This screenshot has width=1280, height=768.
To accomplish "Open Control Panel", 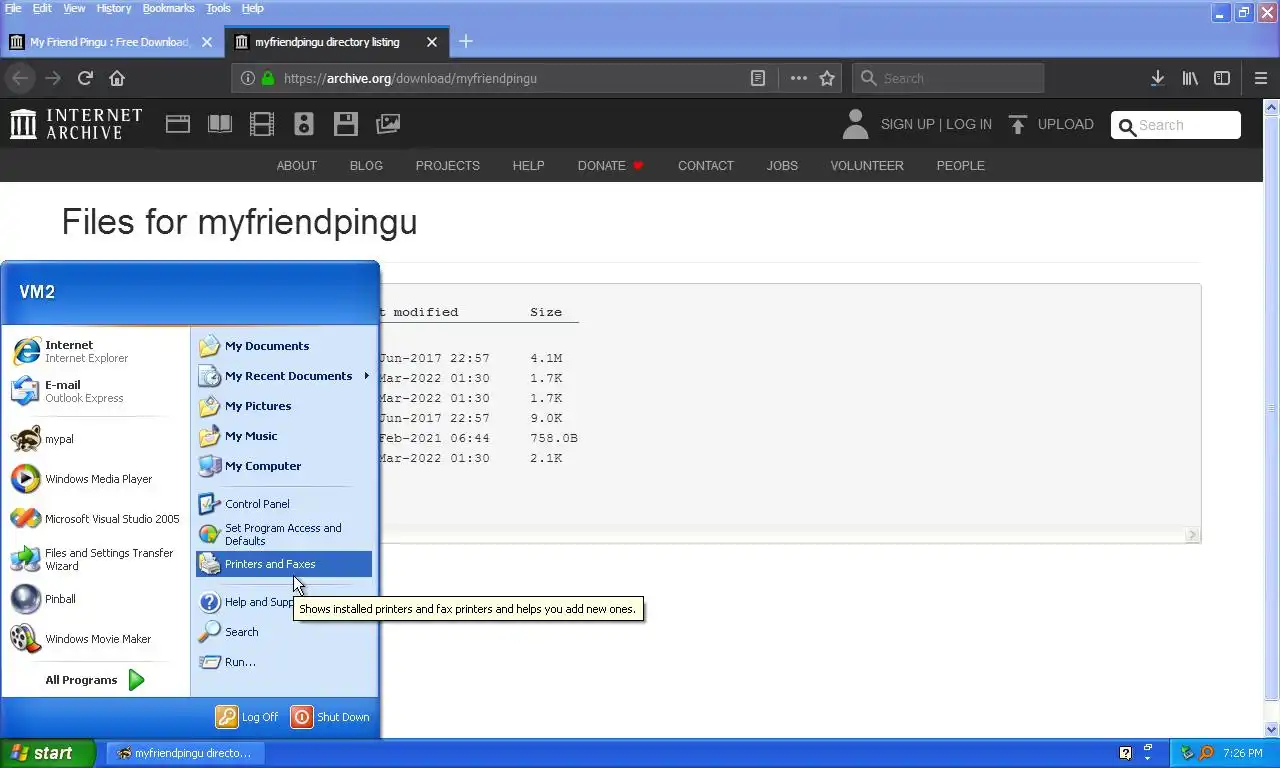I will tap(284, 504).
